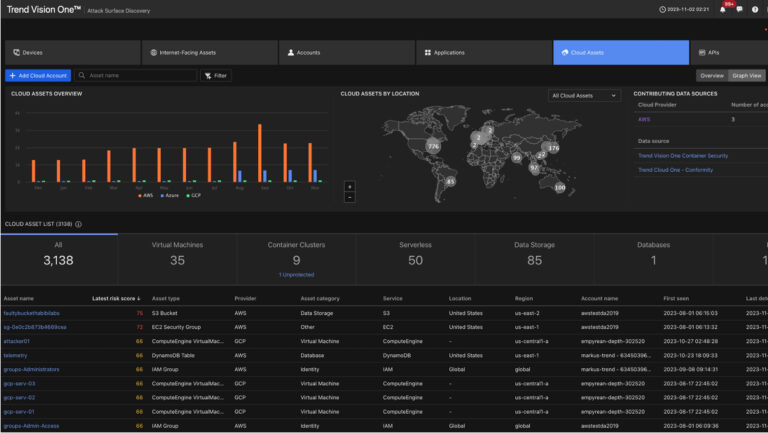The image size is (768, 433).
Task: Switch to the Accounts tab
Action: (347, 52)
